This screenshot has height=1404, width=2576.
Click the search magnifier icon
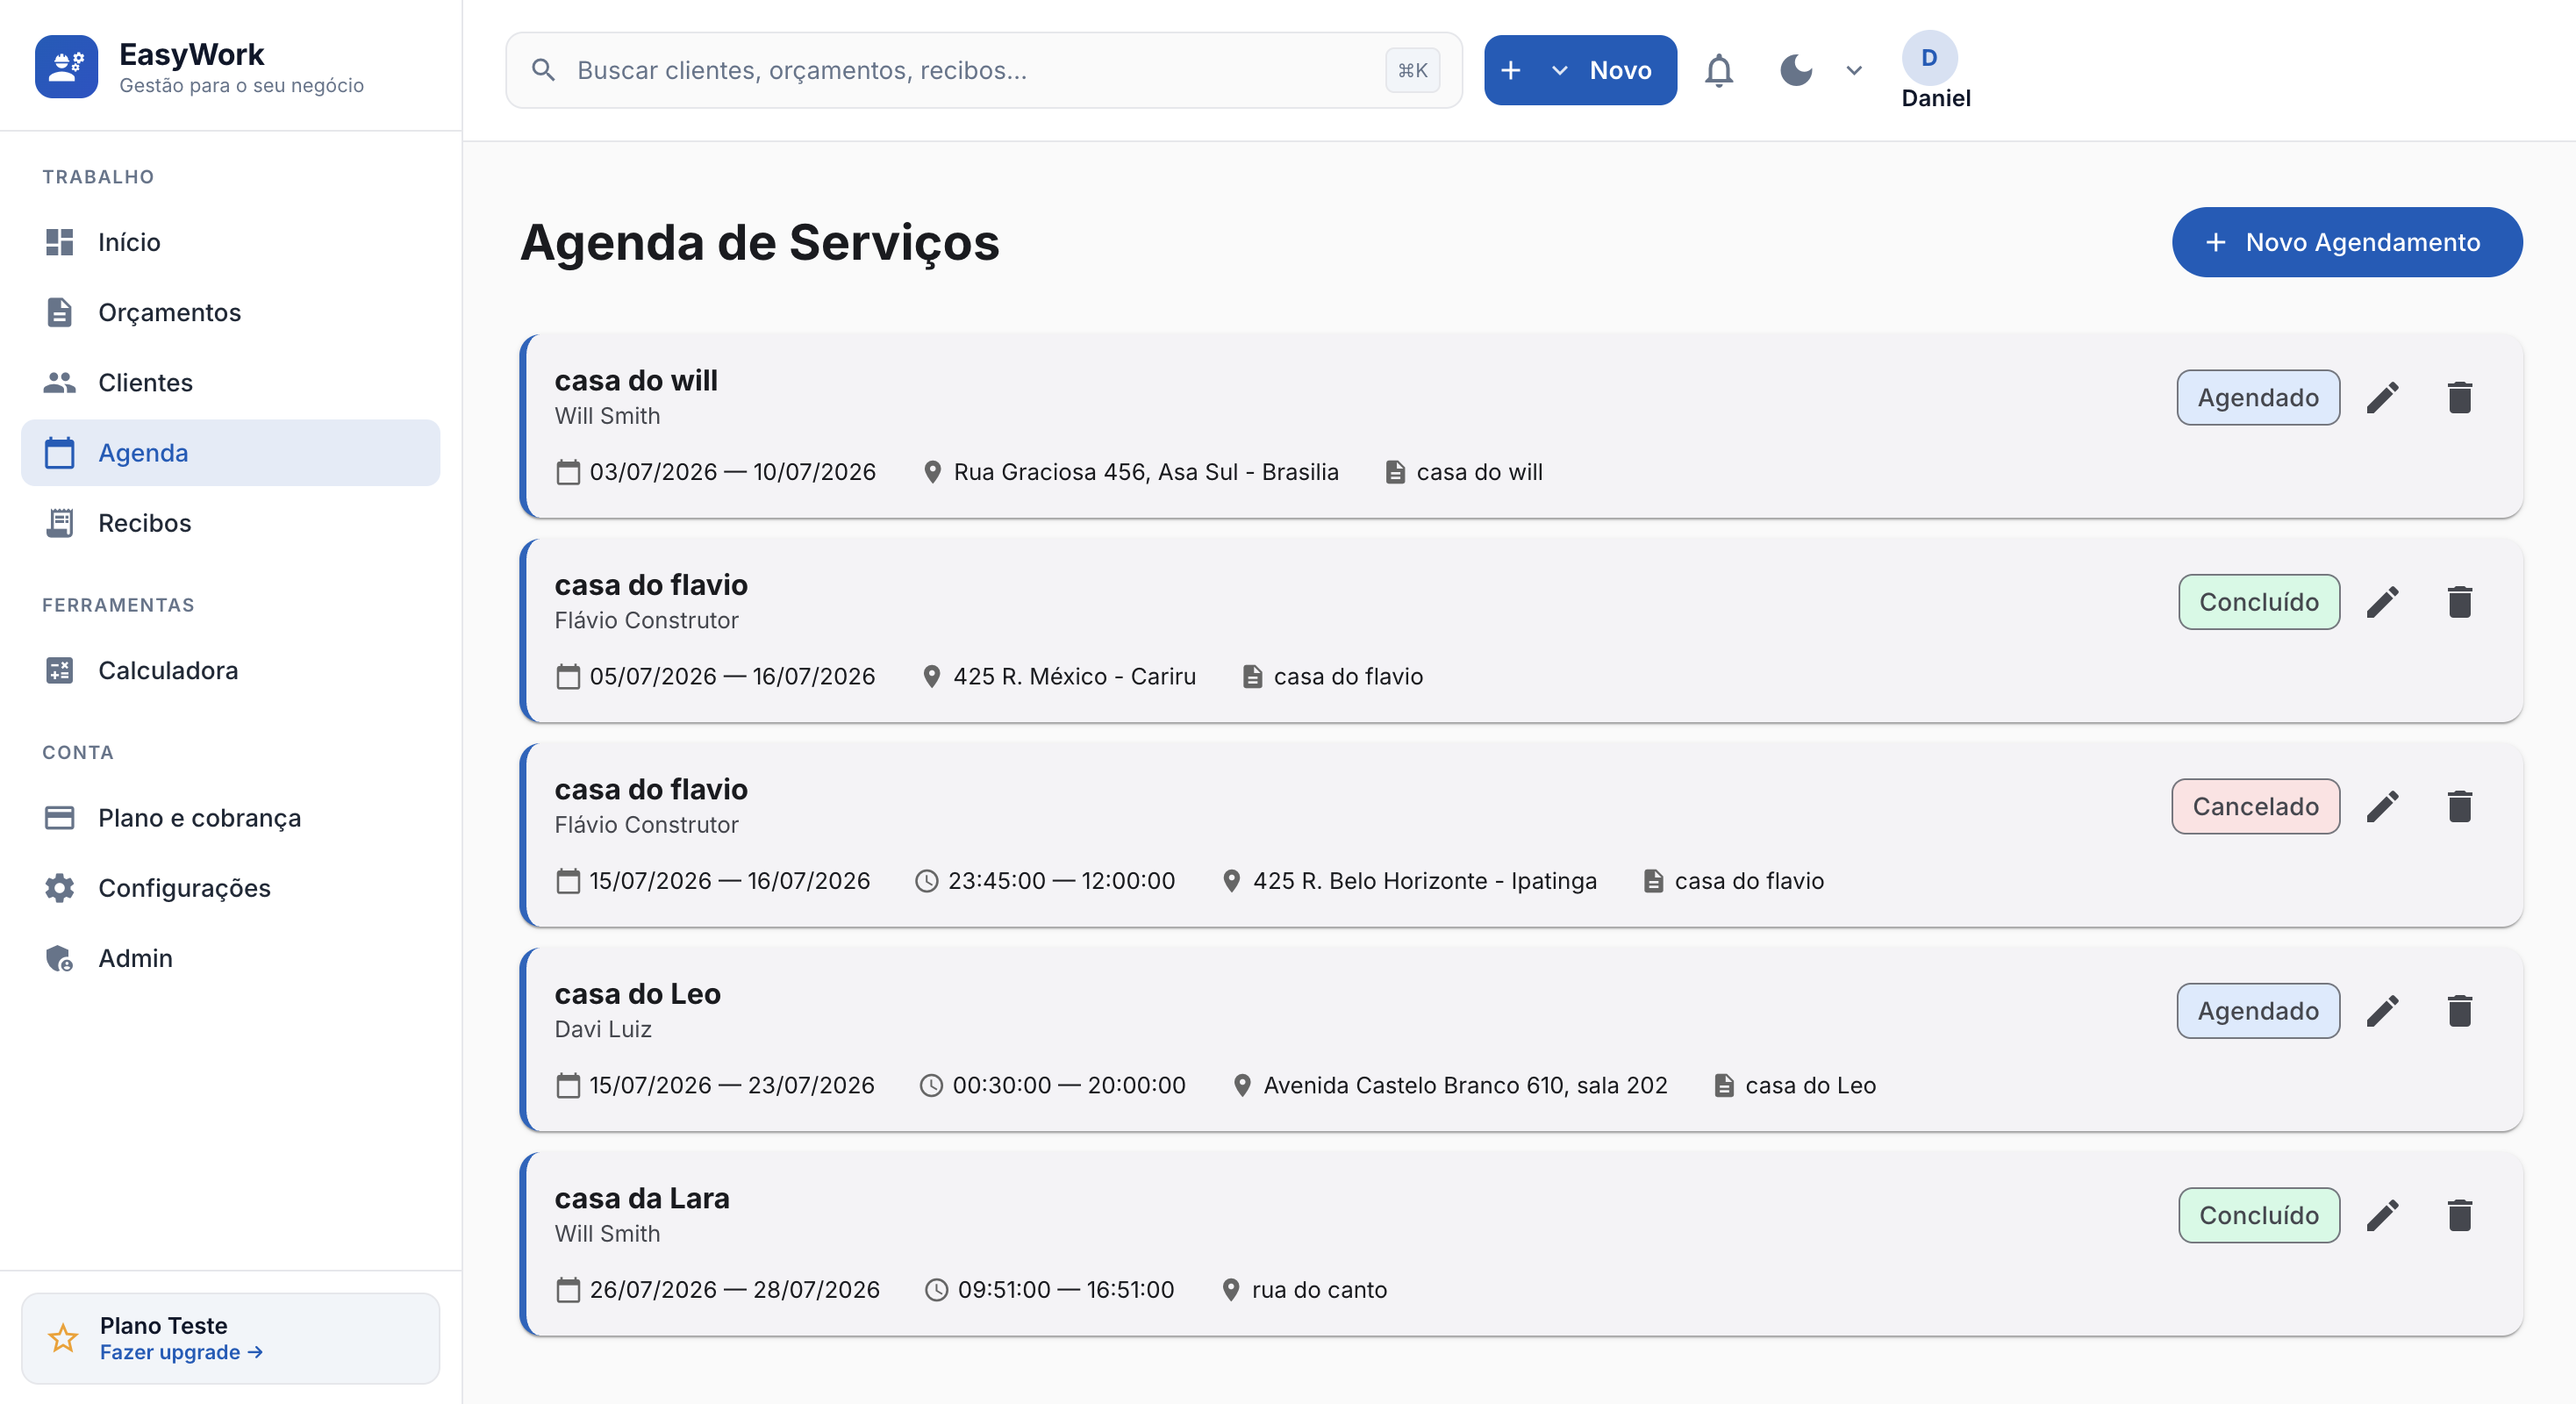[x=543, y=70]
